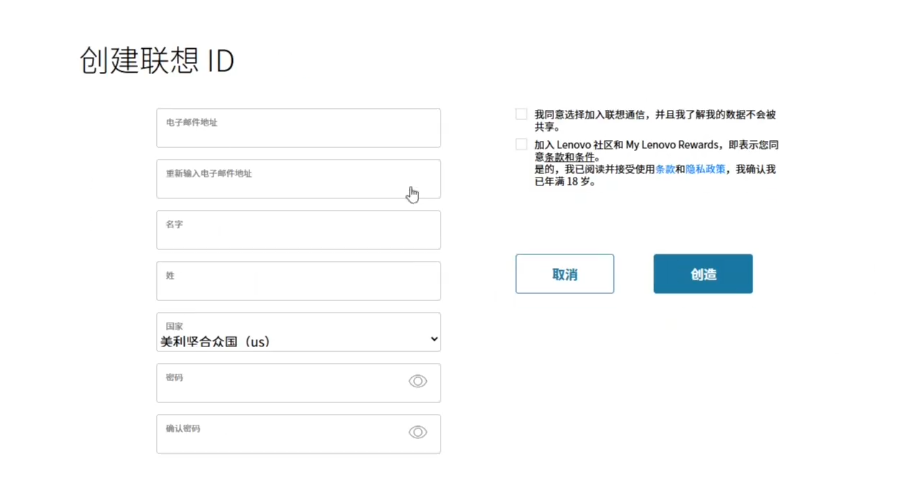Click the 美利坚合众国 (us) country value
The image size is (901, 500).
click(x=215, y=341)
